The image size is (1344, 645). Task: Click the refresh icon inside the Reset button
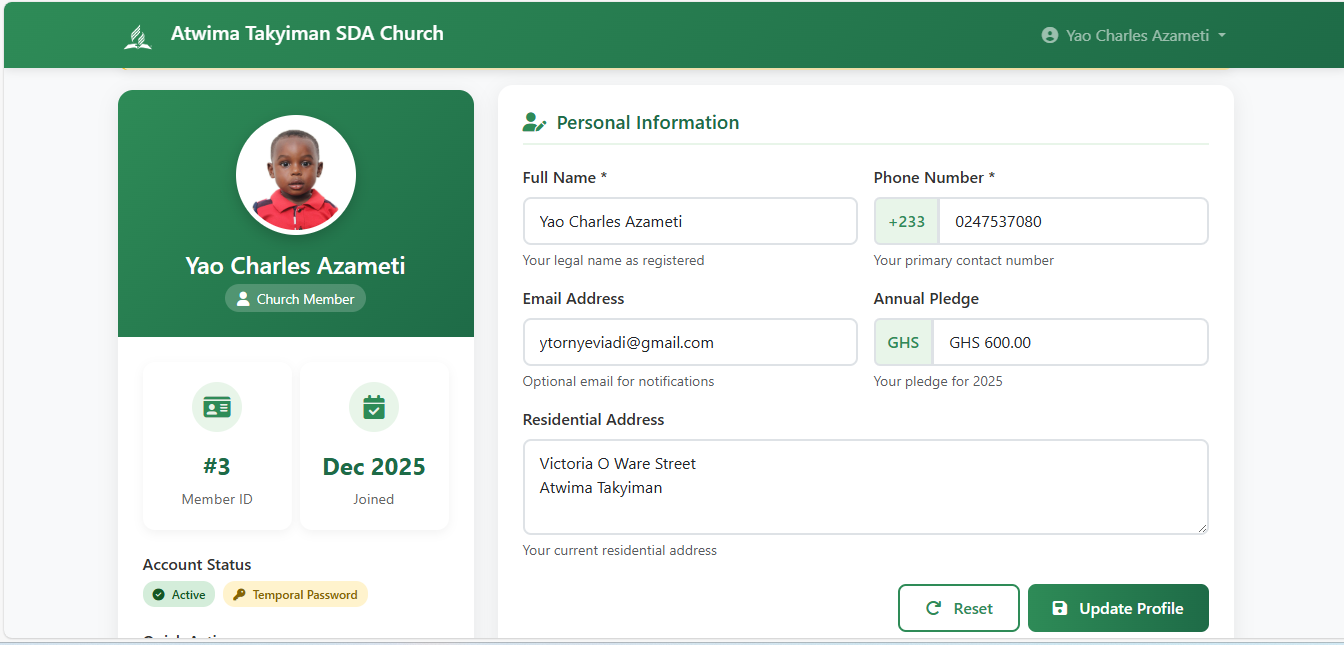pos(935,607)
